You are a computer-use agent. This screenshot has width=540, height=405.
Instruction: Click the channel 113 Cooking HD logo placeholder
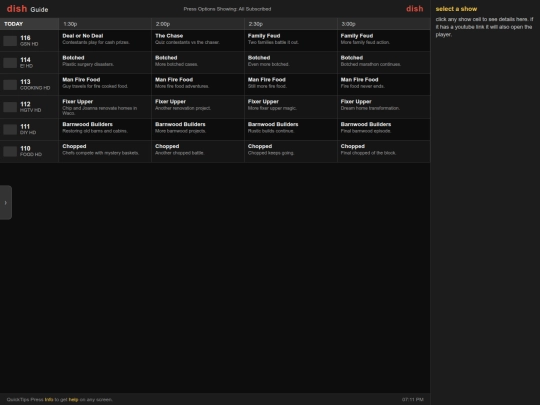[10, 85]
